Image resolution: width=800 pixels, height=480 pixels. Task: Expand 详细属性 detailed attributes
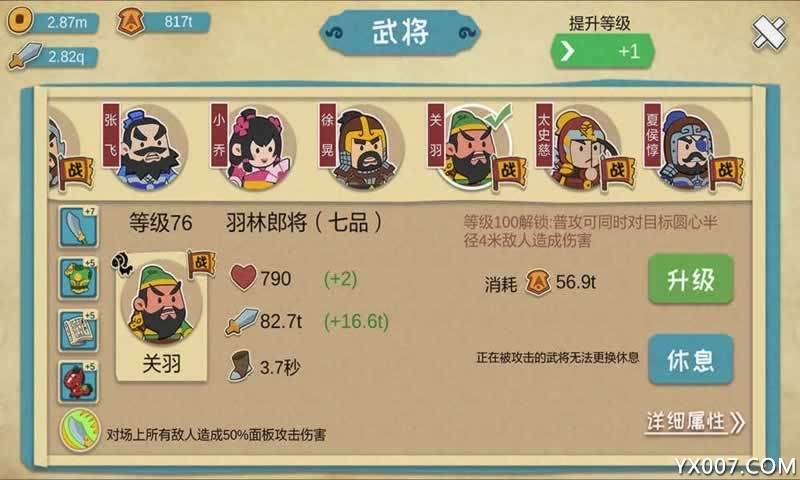point(694,422)
